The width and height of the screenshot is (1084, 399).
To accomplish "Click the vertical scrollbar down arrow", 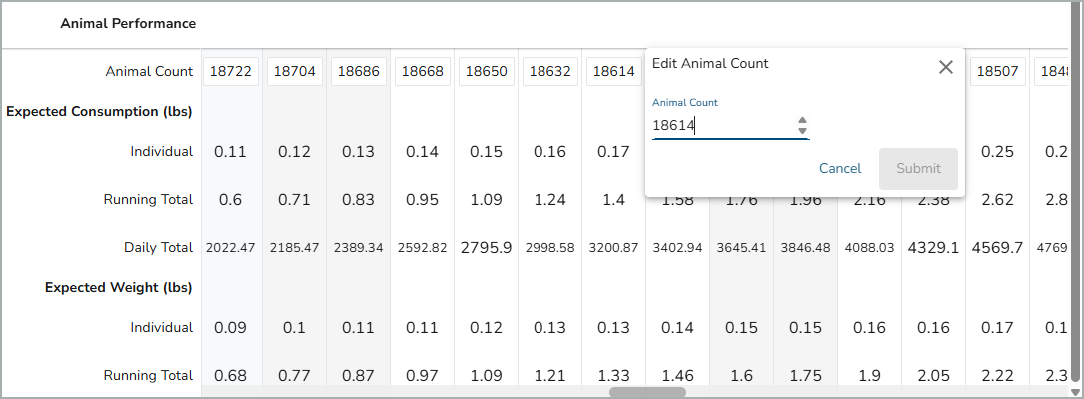I will pos(1076,392).
